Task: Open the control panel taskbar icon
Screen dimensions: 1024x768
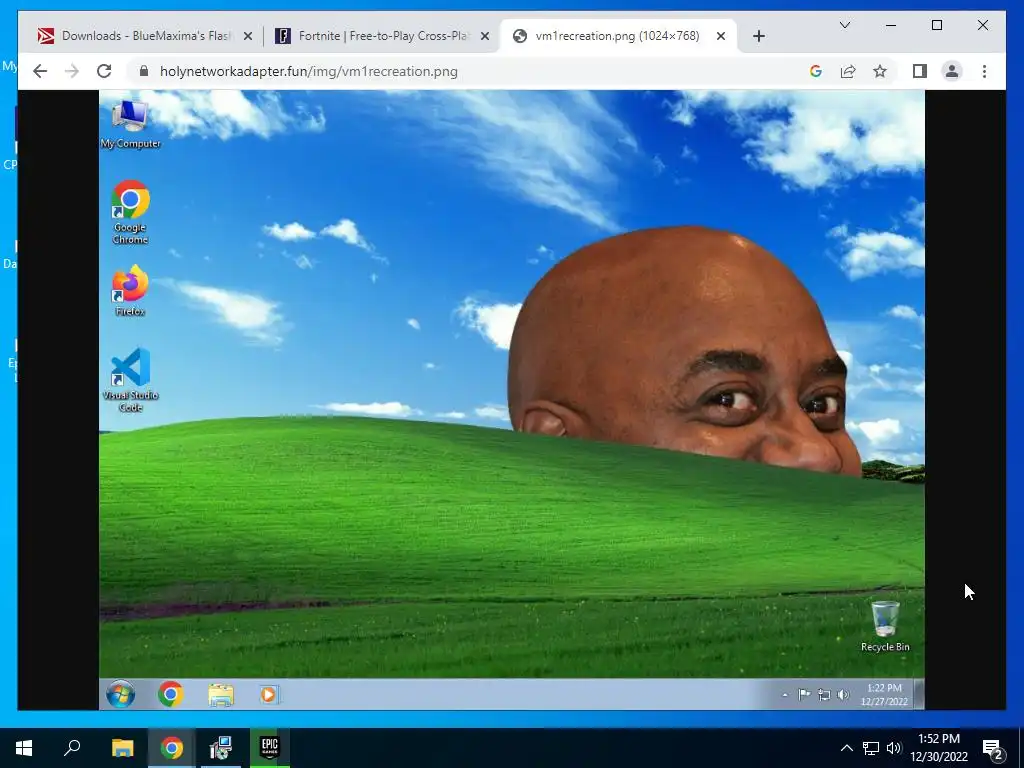Action: tap(221, 748)
